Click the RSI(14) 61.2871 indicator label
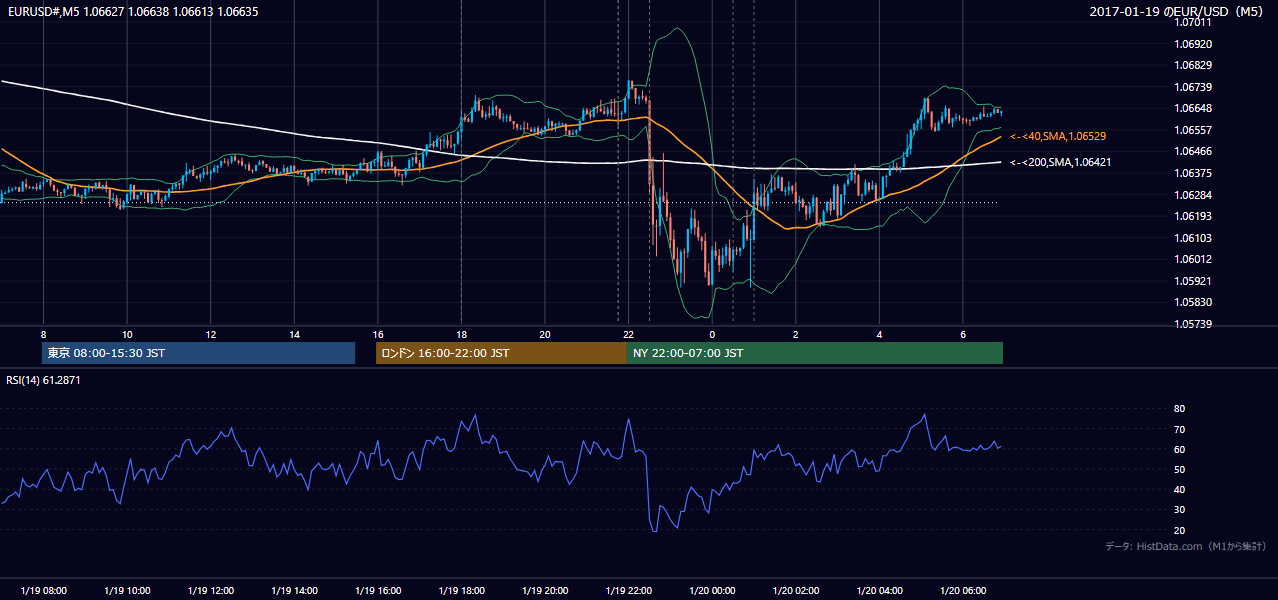Image resolution: width=1278 pixels, height=600 pixels. click(43, 380)
